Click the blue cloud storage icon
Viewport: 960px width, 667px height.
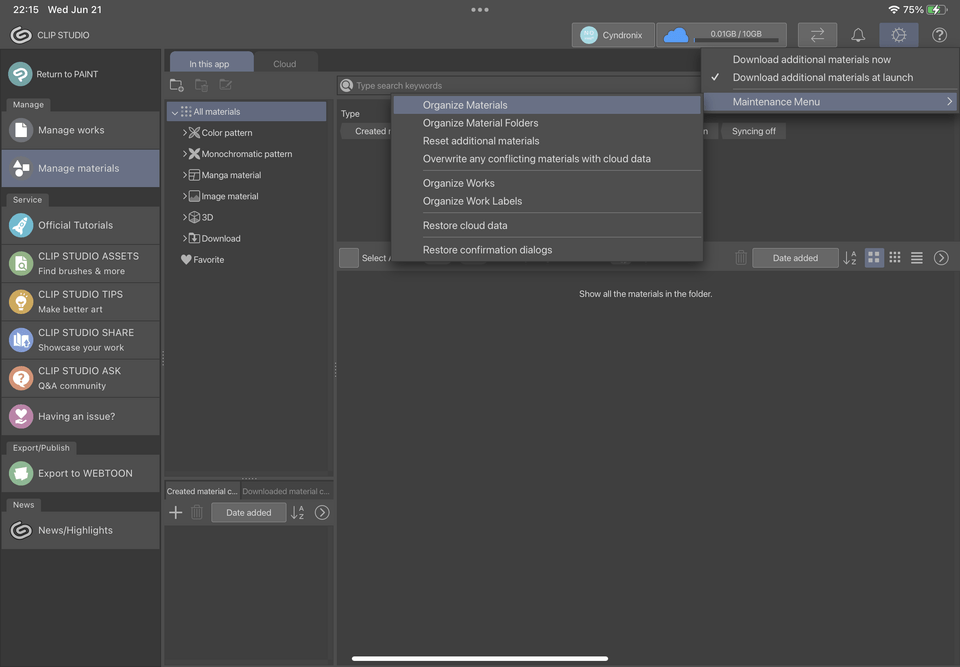tap(676, 35)
